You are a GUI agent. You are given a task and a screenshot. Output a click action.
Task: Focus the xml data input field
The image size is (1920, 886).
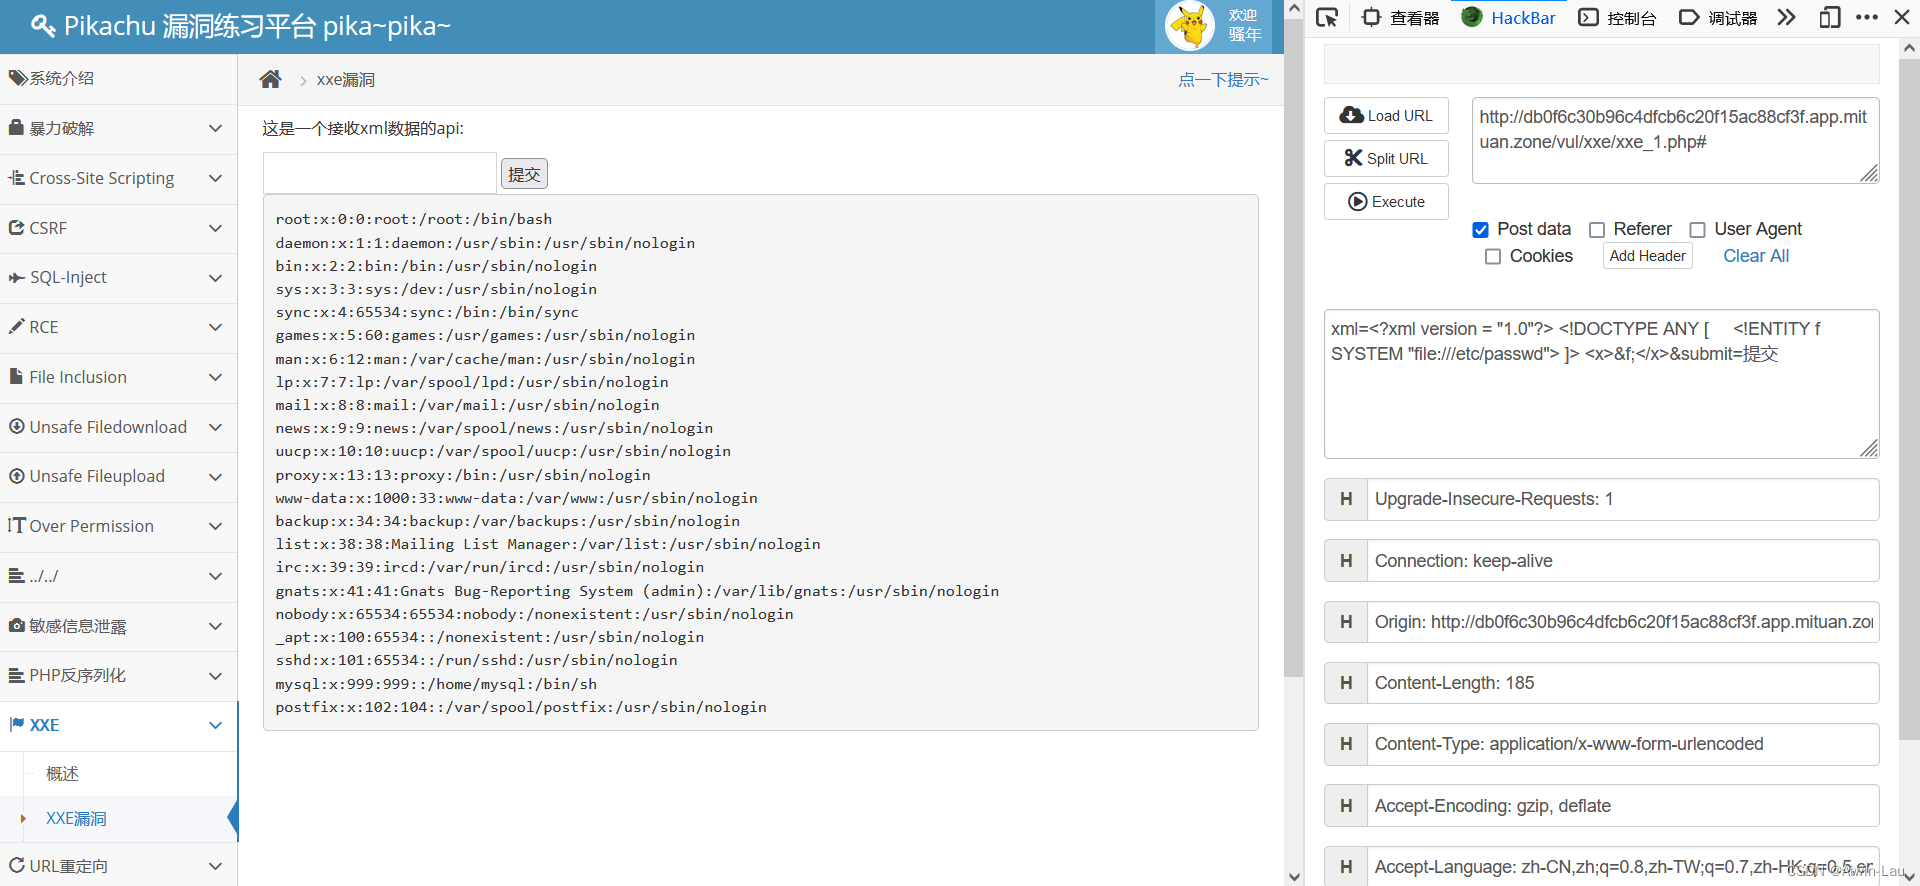pos(380,173)
